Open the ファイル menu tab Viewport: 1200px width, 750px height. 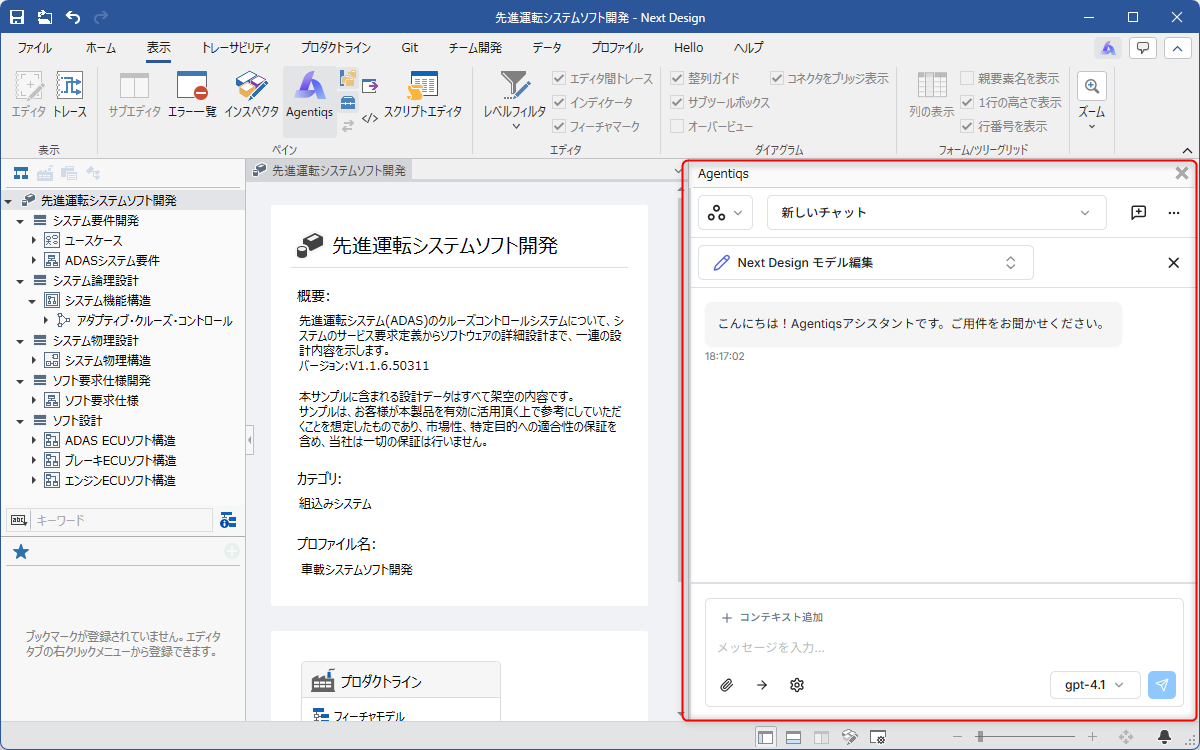[35, 47]
